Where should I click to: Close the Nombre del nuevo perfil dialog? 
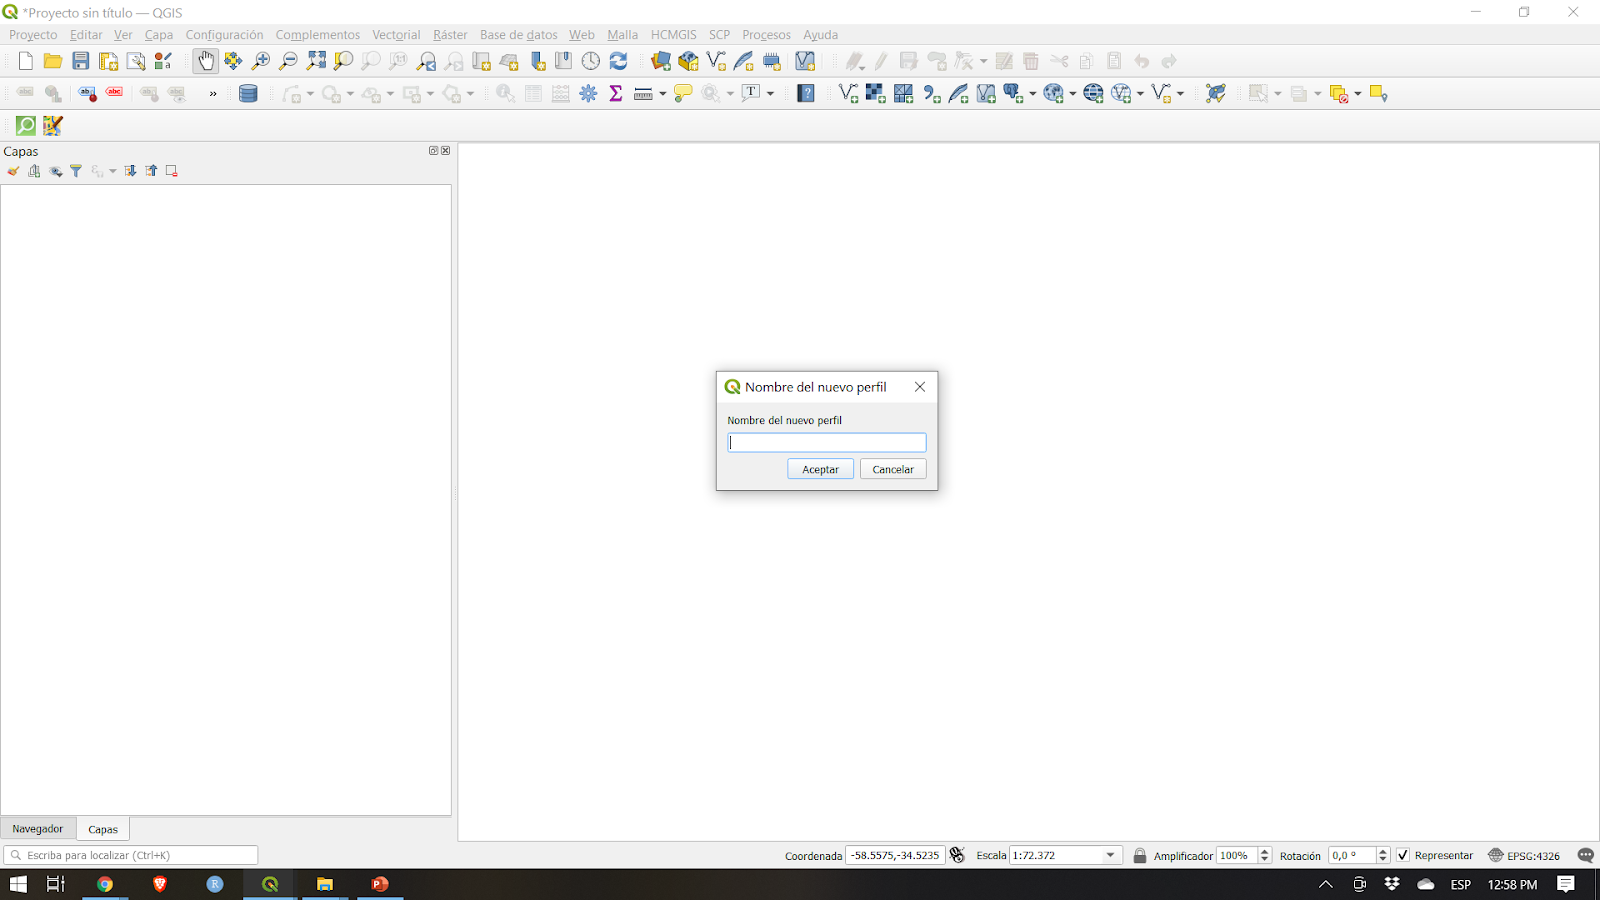tap(920, 387)
